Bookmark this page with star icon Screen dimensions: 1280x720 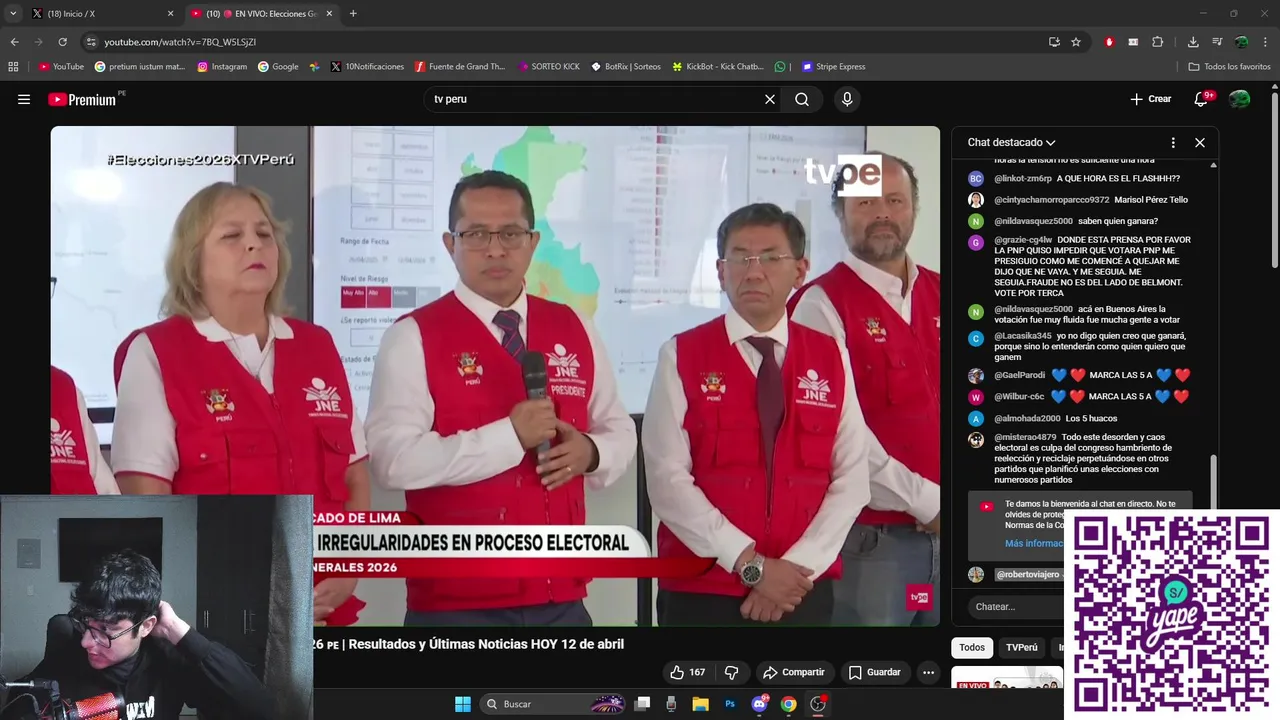click(x=1076, y=42)
